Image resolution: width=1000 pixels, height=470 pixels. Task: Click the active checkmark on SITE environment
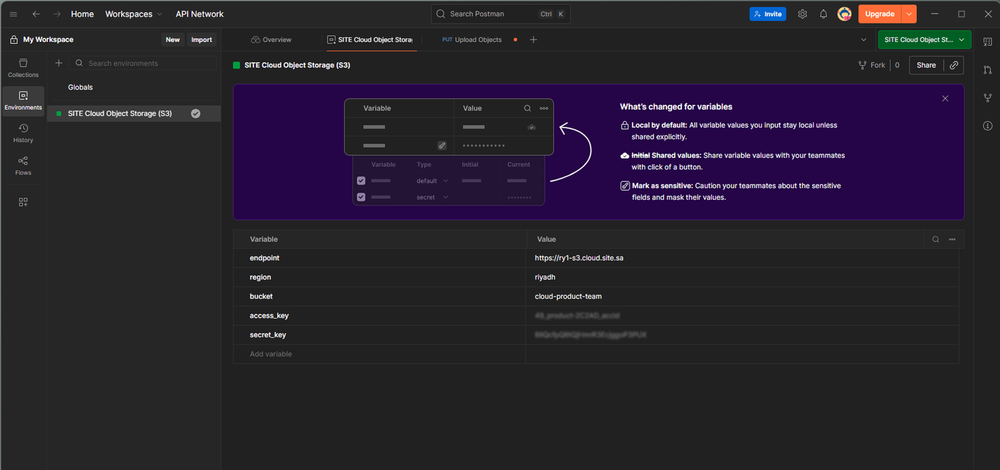coord(196,114)
